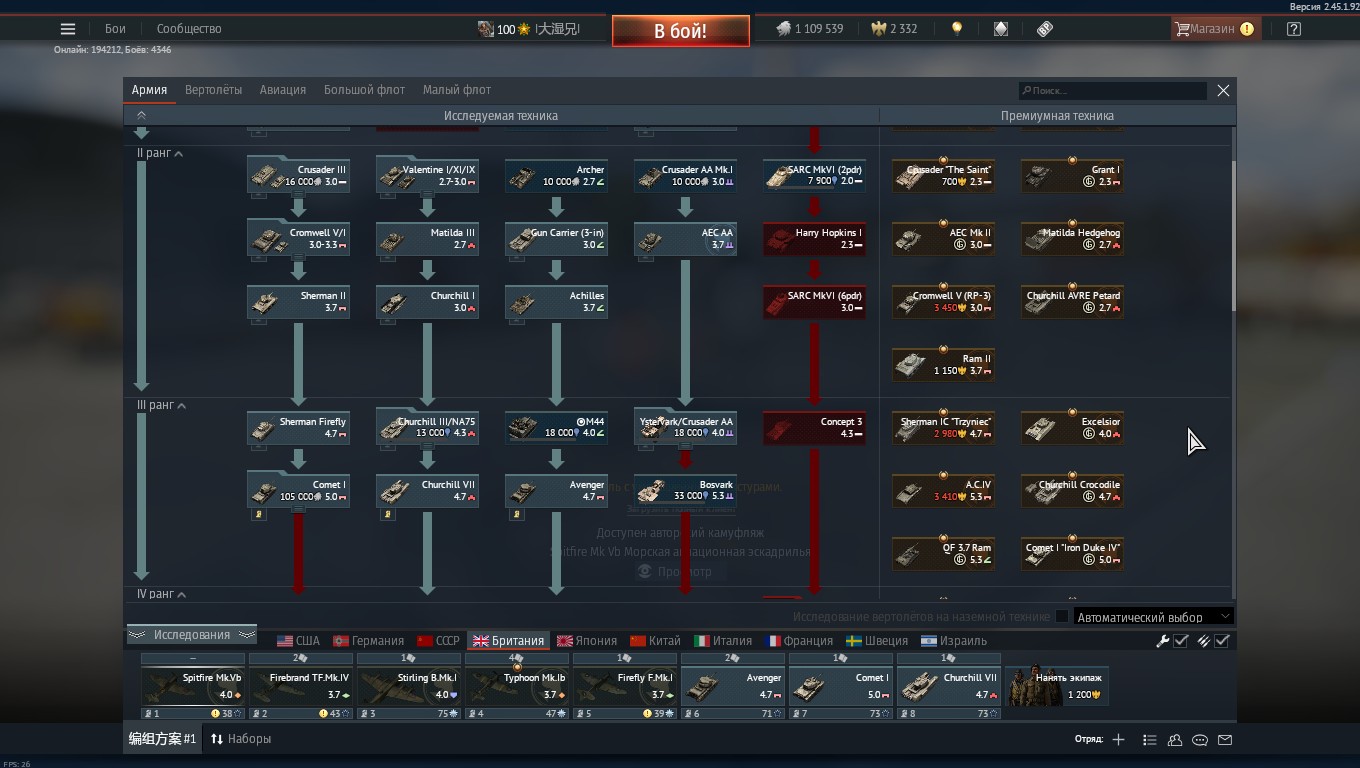Select the Sherman Firefly vehicle card

pos(298,428)
